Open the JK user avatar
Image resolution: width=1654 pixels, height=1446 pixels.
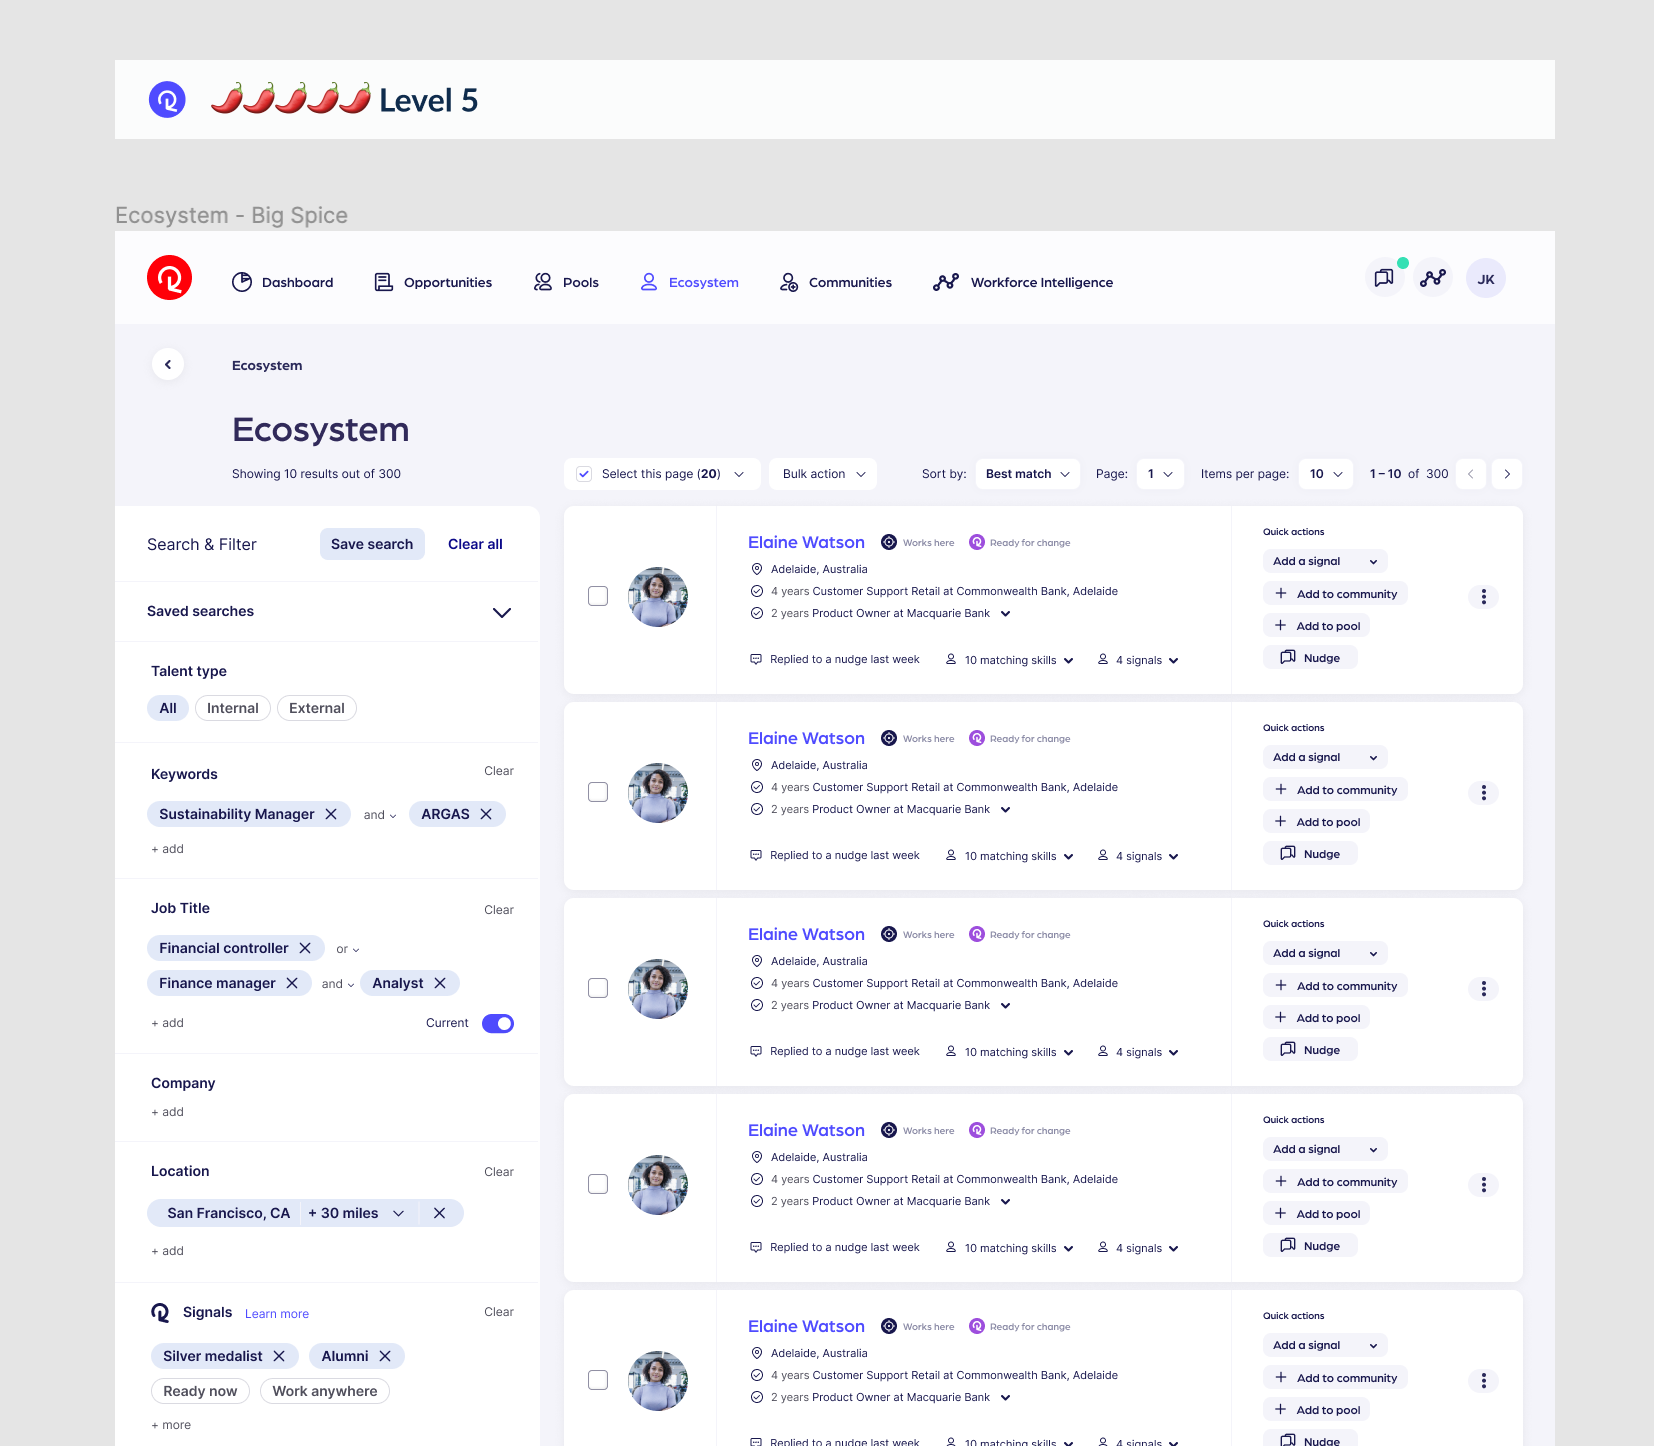[x=1486, y=279]
